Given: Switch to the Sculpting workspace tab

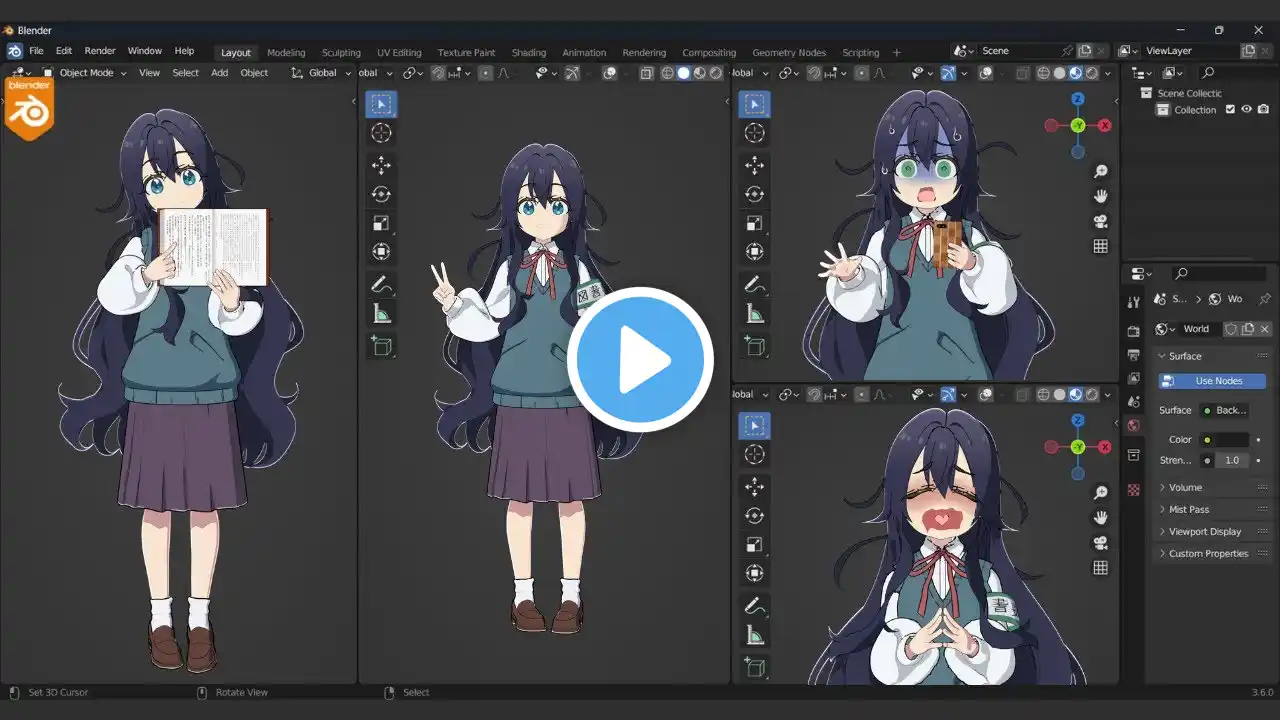Looking at the screenshot, I should (341, 53).
